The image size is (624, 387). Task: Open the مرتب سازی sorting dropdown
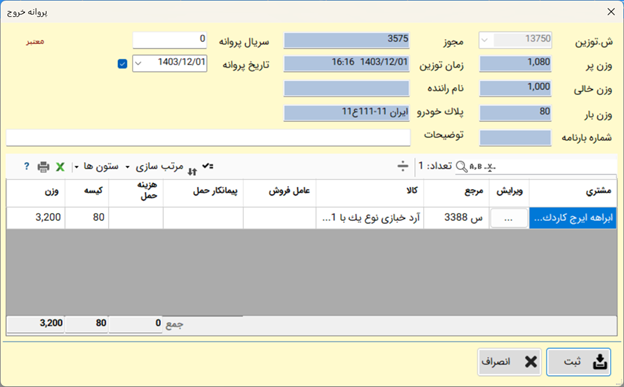[155, 166]
